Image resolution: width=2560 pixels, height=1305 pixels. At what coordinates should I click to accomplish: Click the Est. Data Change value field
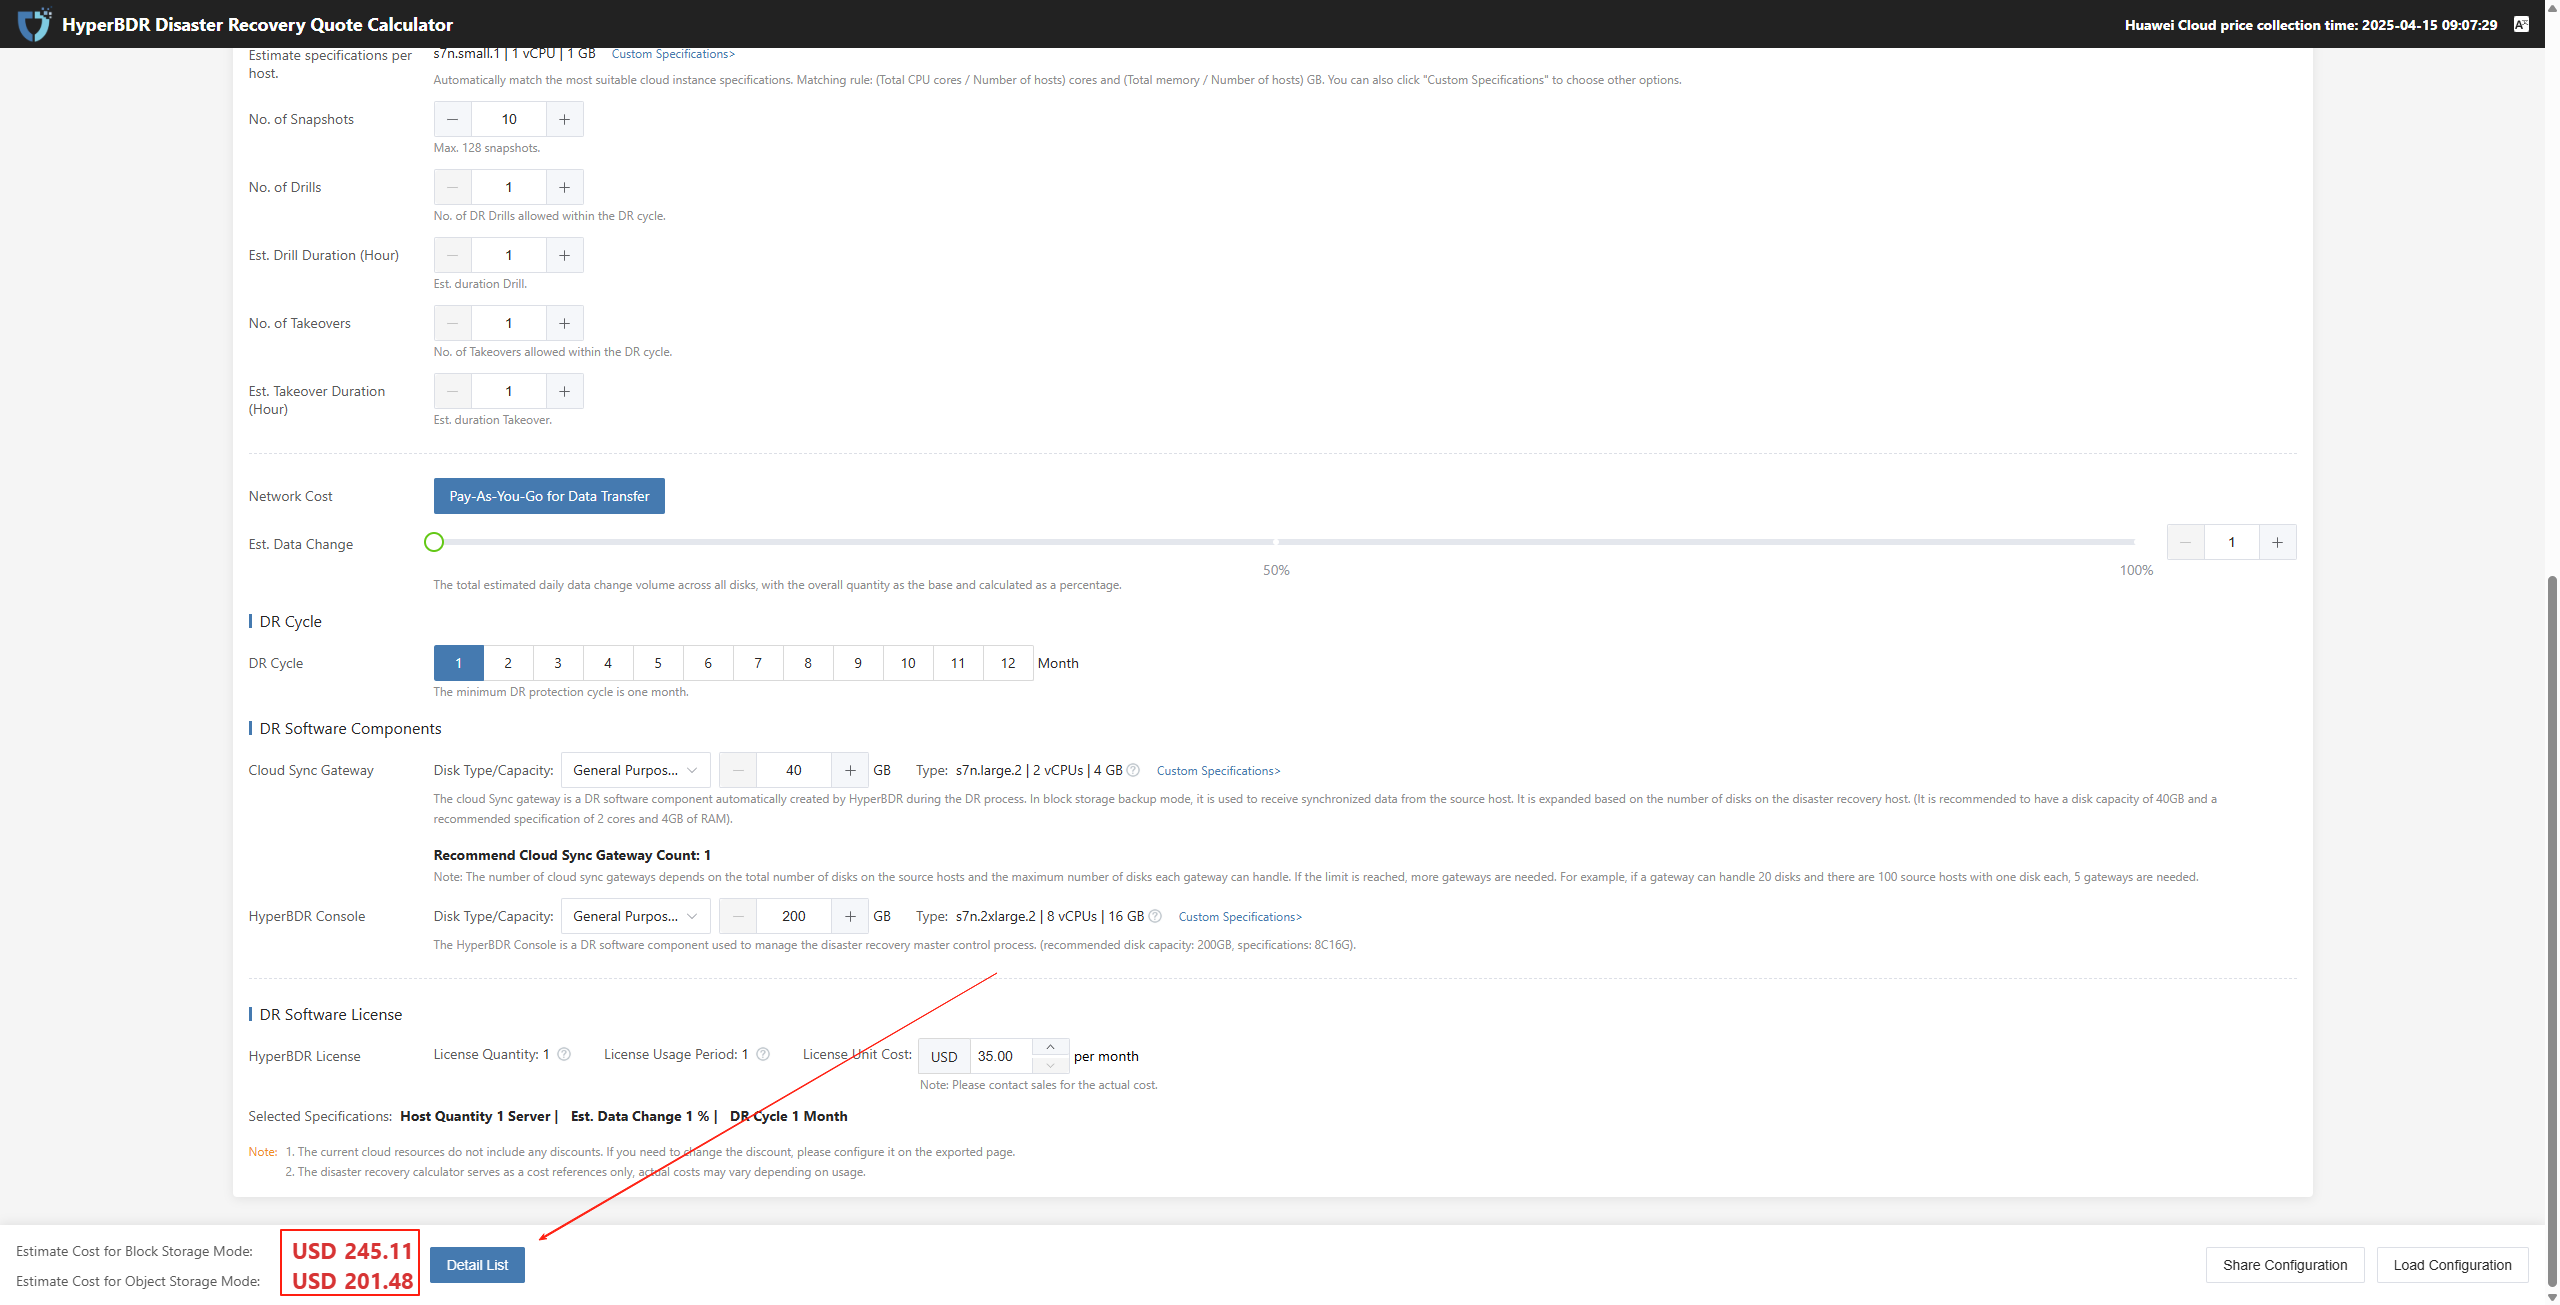click(x=2231, y=542)
